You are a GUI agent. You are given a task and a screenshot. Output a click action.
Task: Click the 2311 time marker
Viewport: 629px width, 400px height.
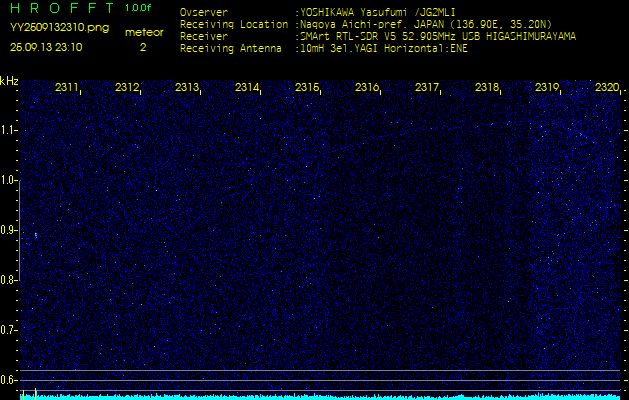[x=67, y=88]
